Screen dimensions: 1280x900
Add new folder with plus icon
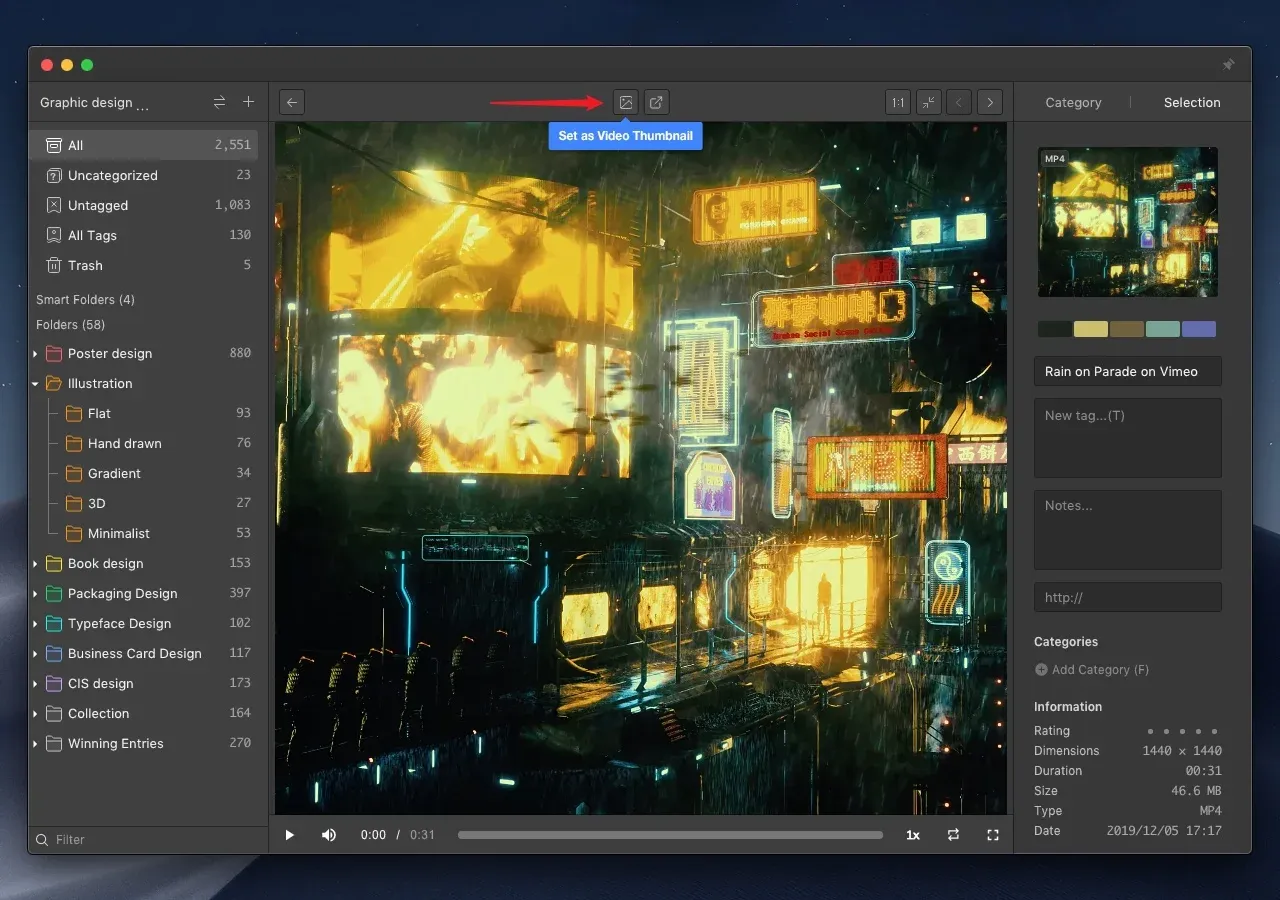click(x=249, y=102)
